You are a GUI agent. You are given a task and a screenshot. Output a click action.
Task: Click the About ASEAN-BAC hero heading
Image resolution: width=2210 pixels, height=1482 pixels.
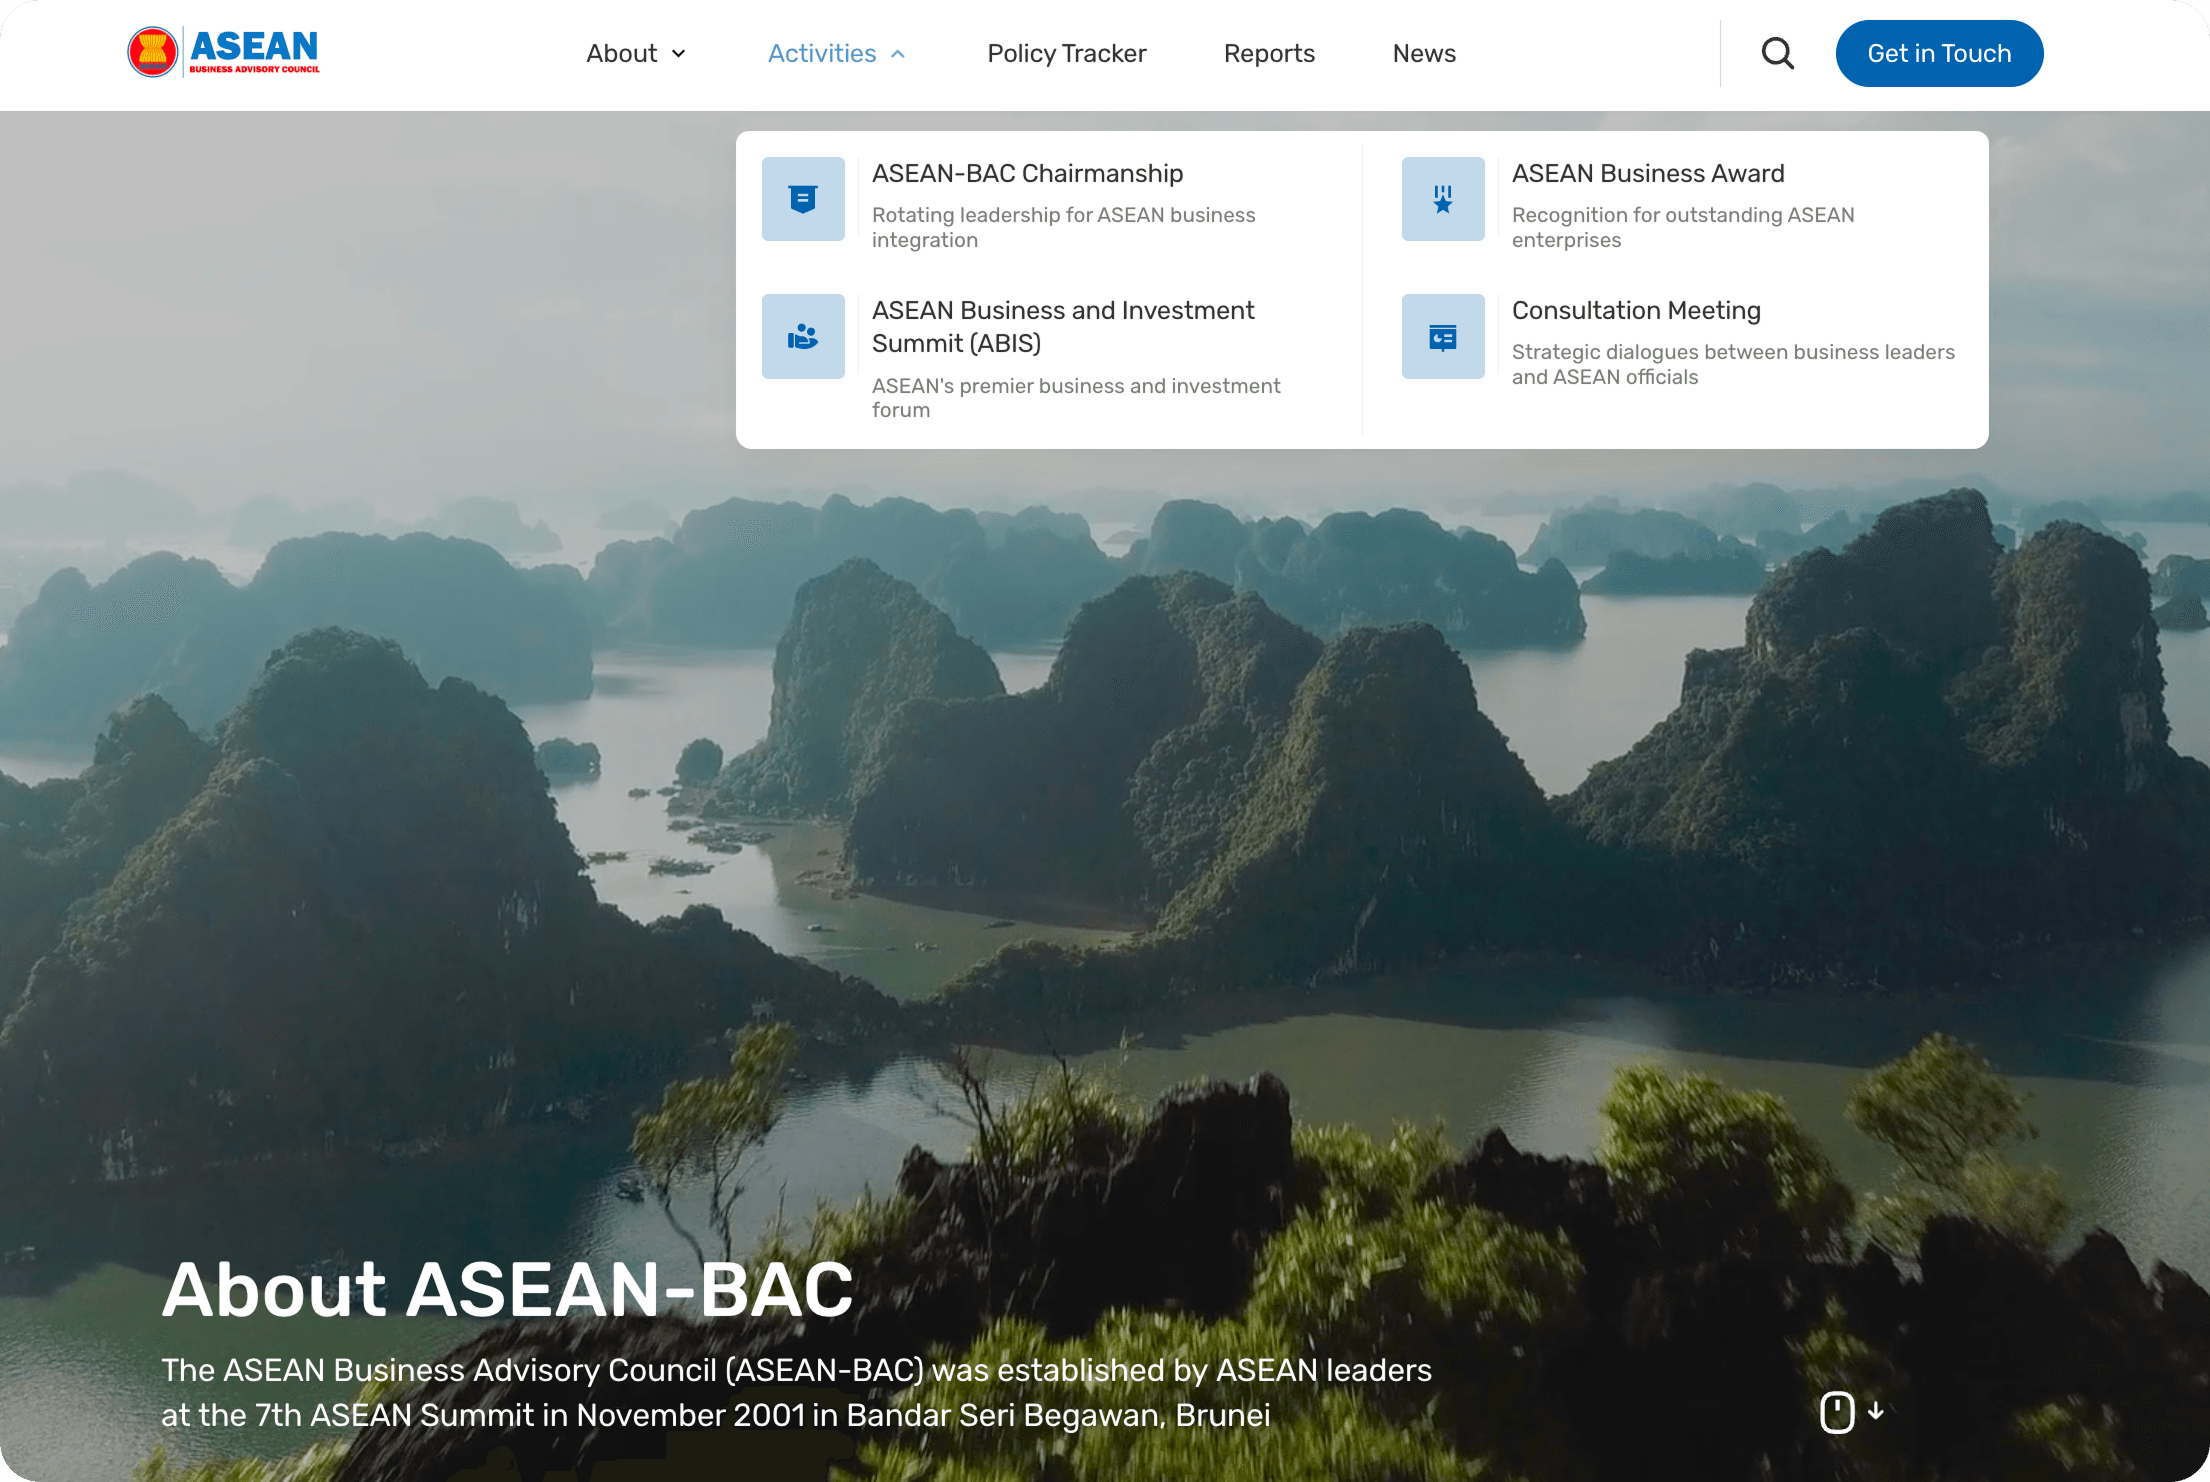point(508,1289)
